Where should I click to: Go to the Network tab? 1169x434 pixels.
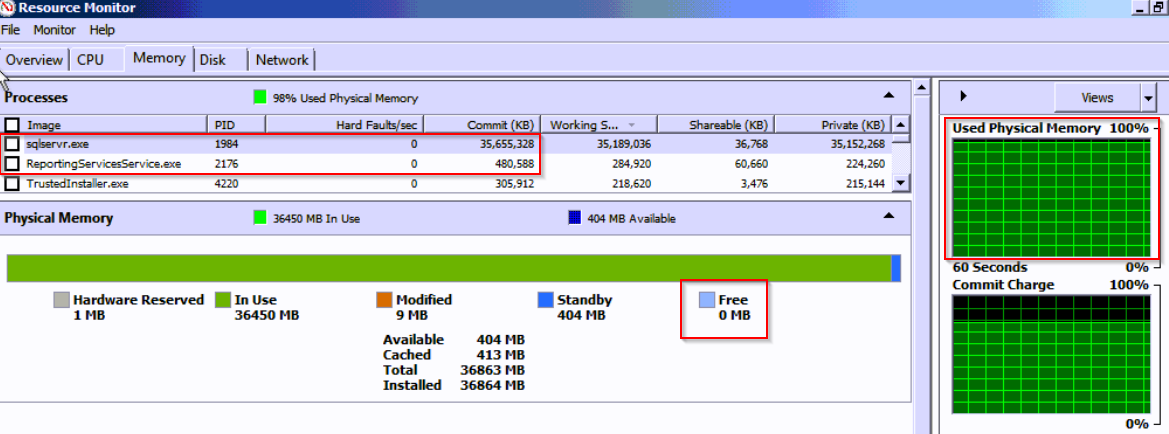tap(282, 60)
